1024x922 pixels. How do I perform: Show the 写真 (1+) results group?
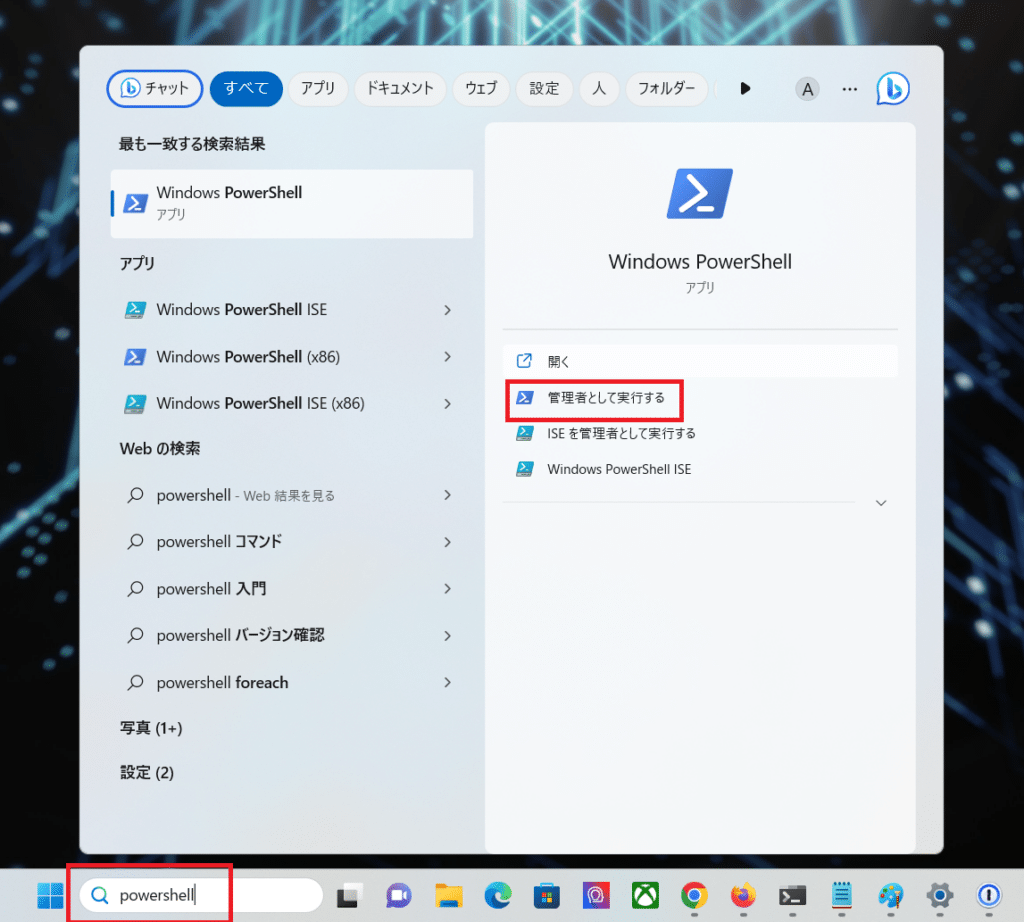point(151,728)
